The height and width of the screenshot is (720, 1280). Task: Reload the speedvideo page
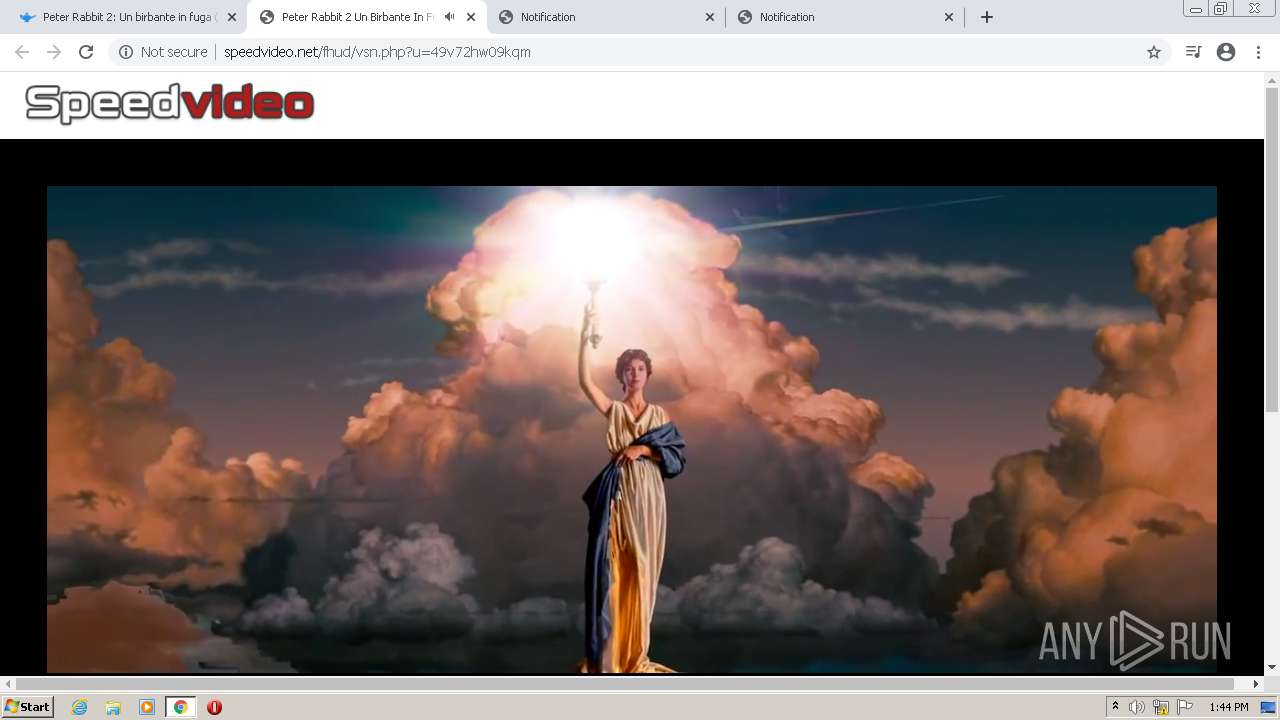click(x=86, y=52)
